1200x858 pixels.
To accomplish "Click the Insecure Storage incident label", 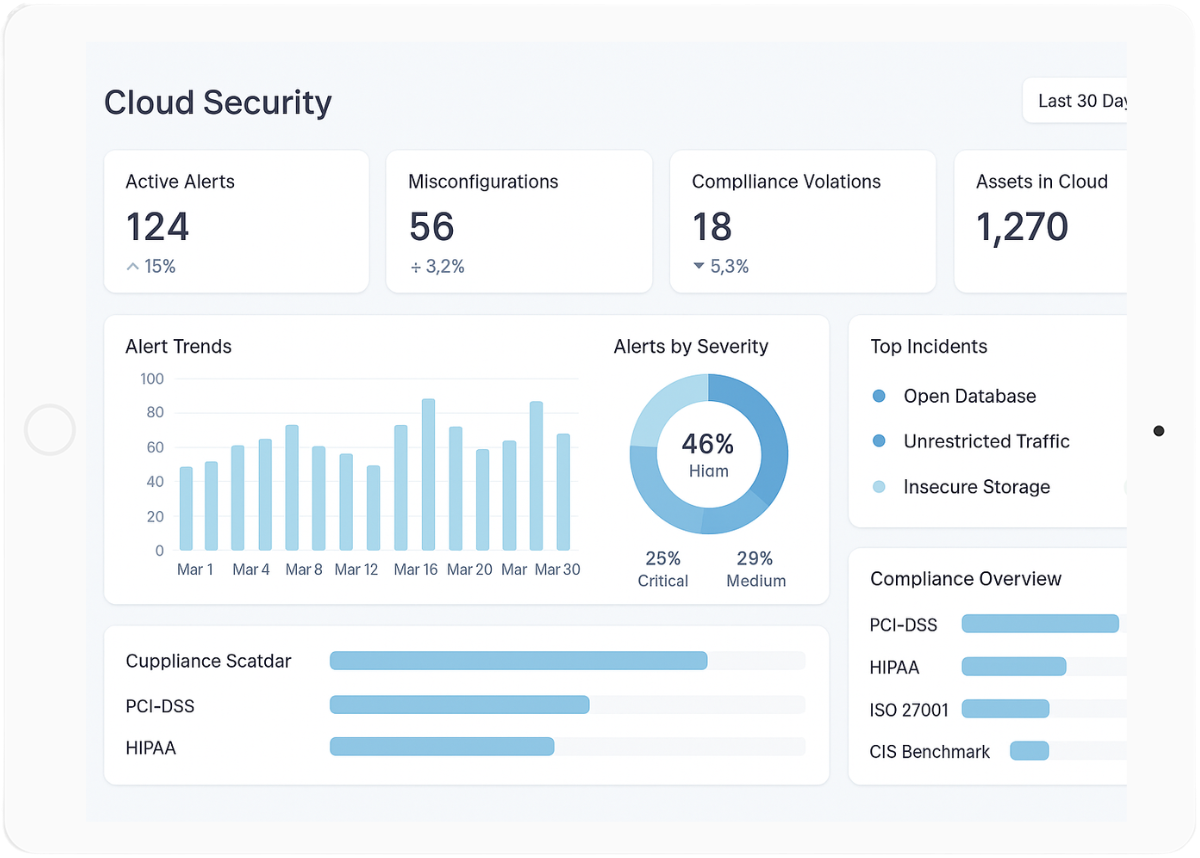I will click(976, 487).
